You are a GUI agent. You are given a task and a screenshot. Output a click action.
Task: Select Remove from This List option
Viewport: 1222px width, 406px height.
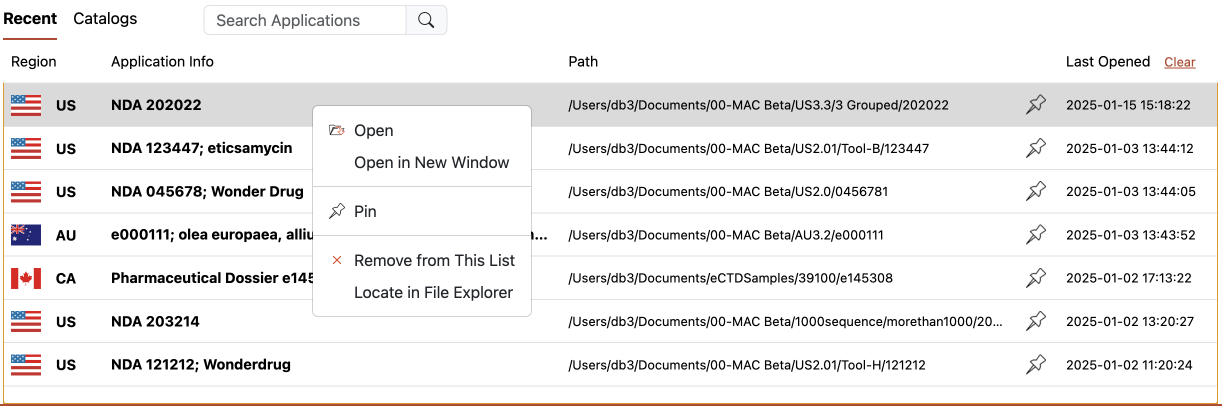pyautogui.click(x=434, y=260)
